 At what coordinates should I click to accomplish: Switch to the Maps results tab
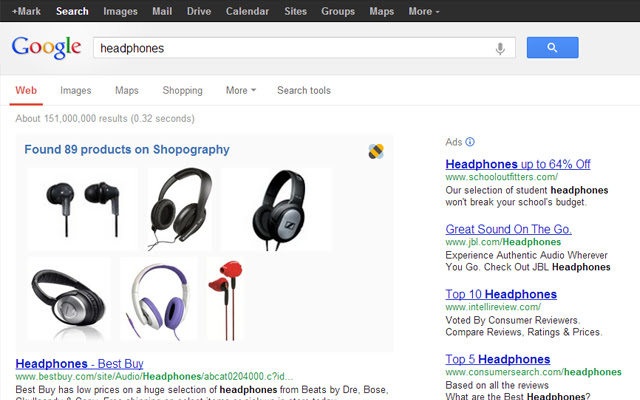tap(127, 90)
